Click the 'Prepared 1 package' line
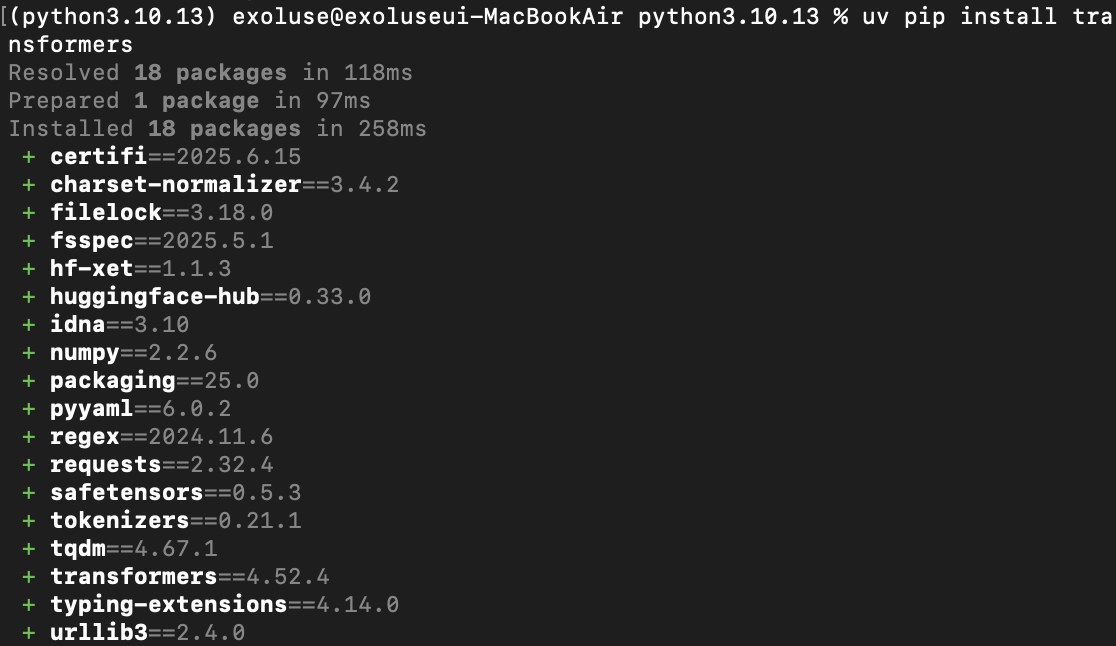The image size is (1116, 646). point(189,101)
